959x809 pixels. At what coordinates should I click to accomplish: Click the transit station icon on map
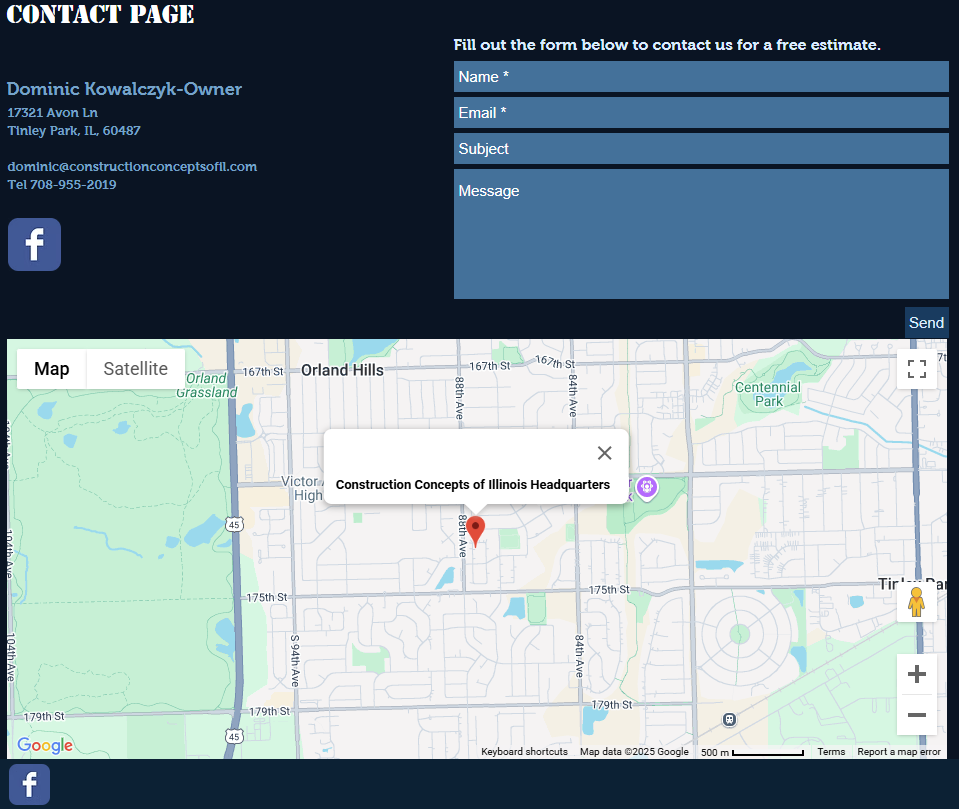[729, 719]
